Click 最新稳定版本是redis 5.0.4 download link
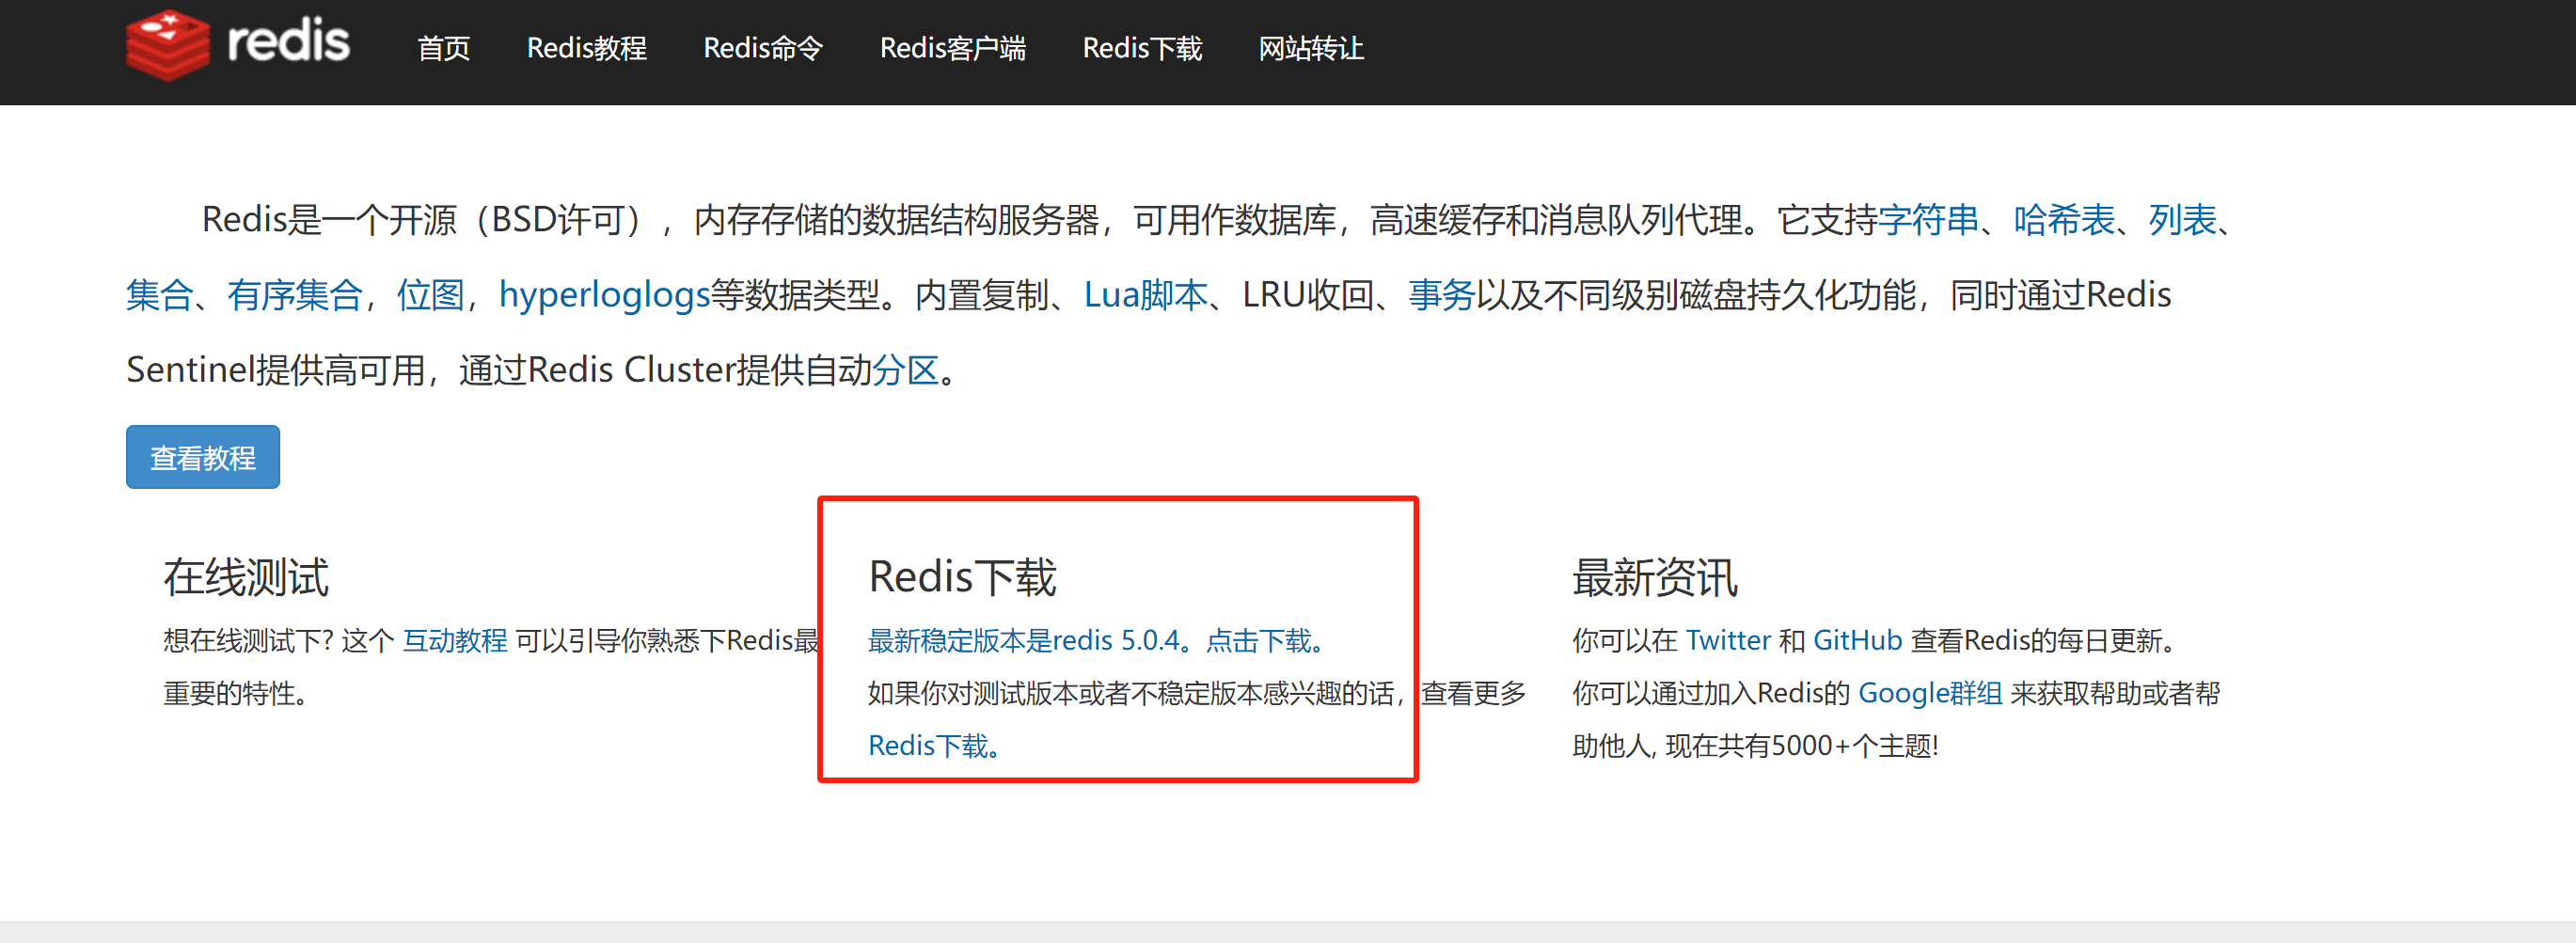The width and height of the screenshot is (2576, 943). click(1095, 640)
